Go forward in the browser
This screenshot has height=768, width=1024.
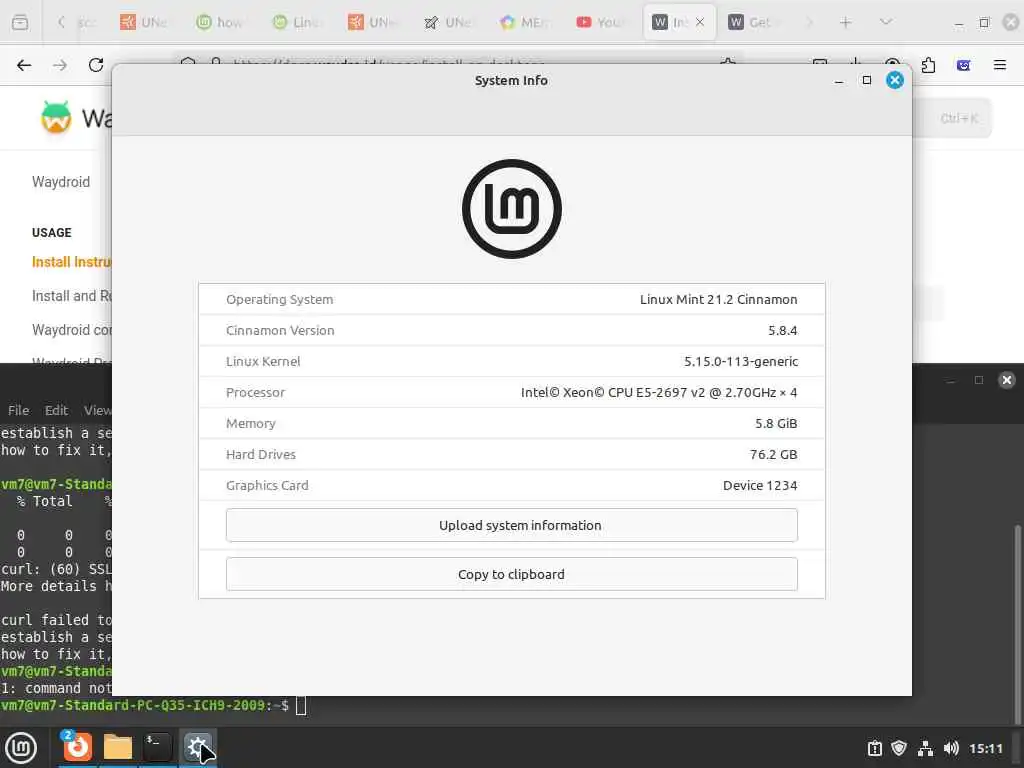click(x=59, y=65)
